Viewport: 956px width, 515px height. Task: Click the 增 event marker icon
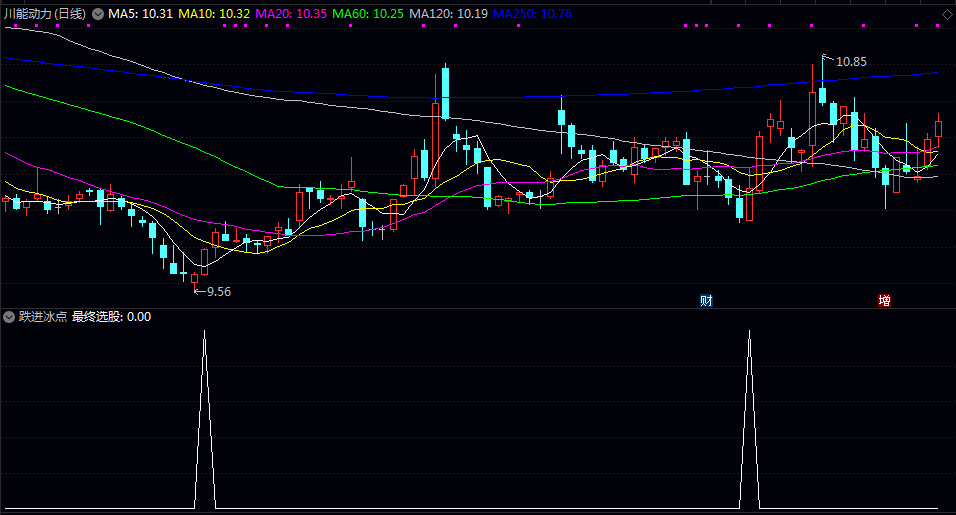pos(884,300)
